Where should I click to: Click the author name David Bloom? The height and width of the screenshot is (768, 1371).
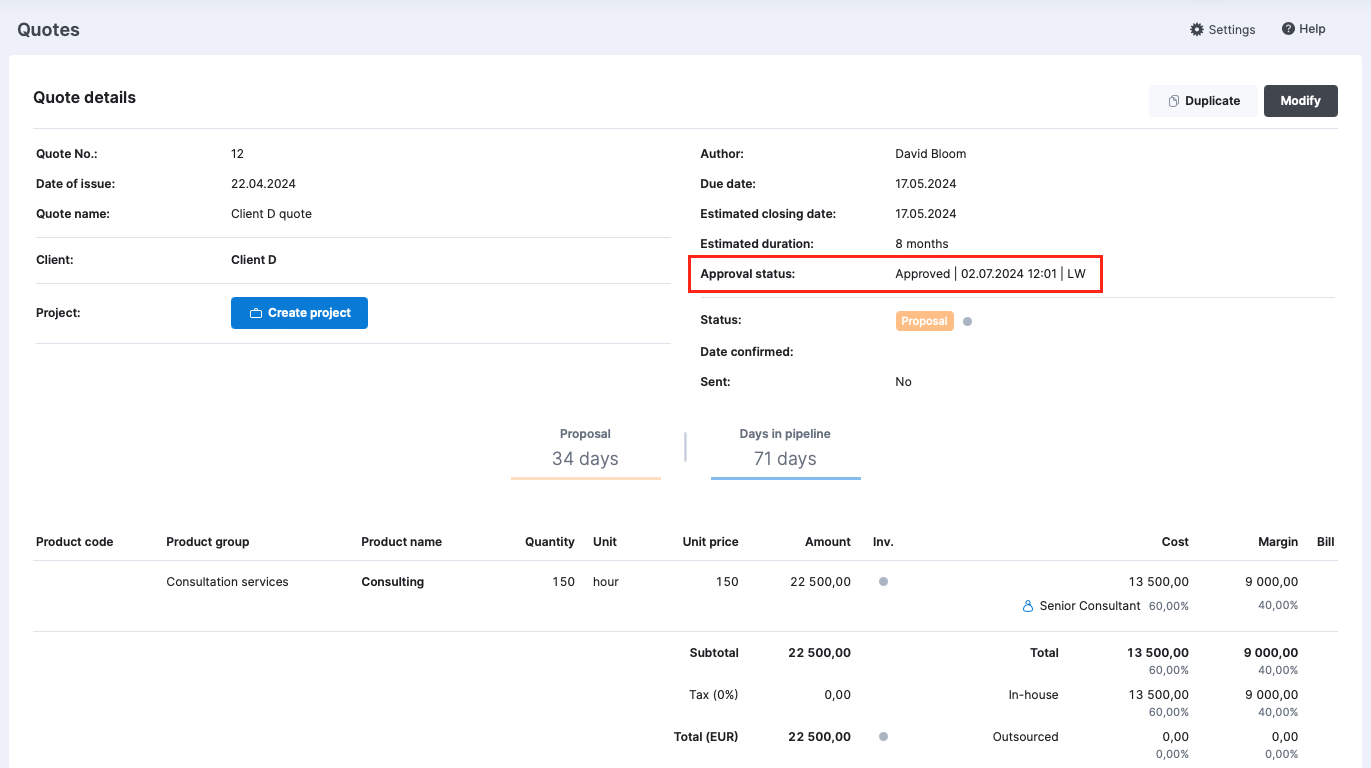(930, 154)
